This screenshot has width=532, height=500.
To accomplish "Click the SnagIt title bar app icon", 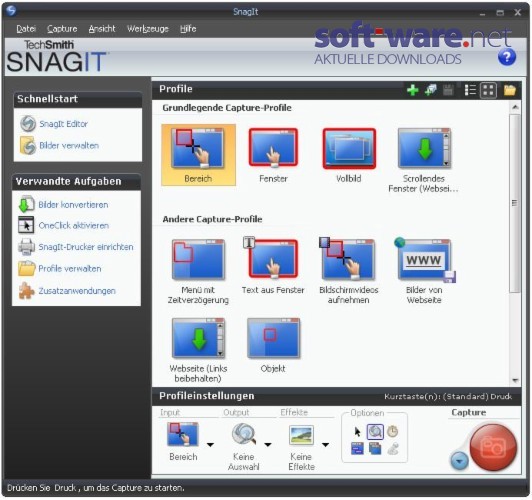I will coord(11,11).
